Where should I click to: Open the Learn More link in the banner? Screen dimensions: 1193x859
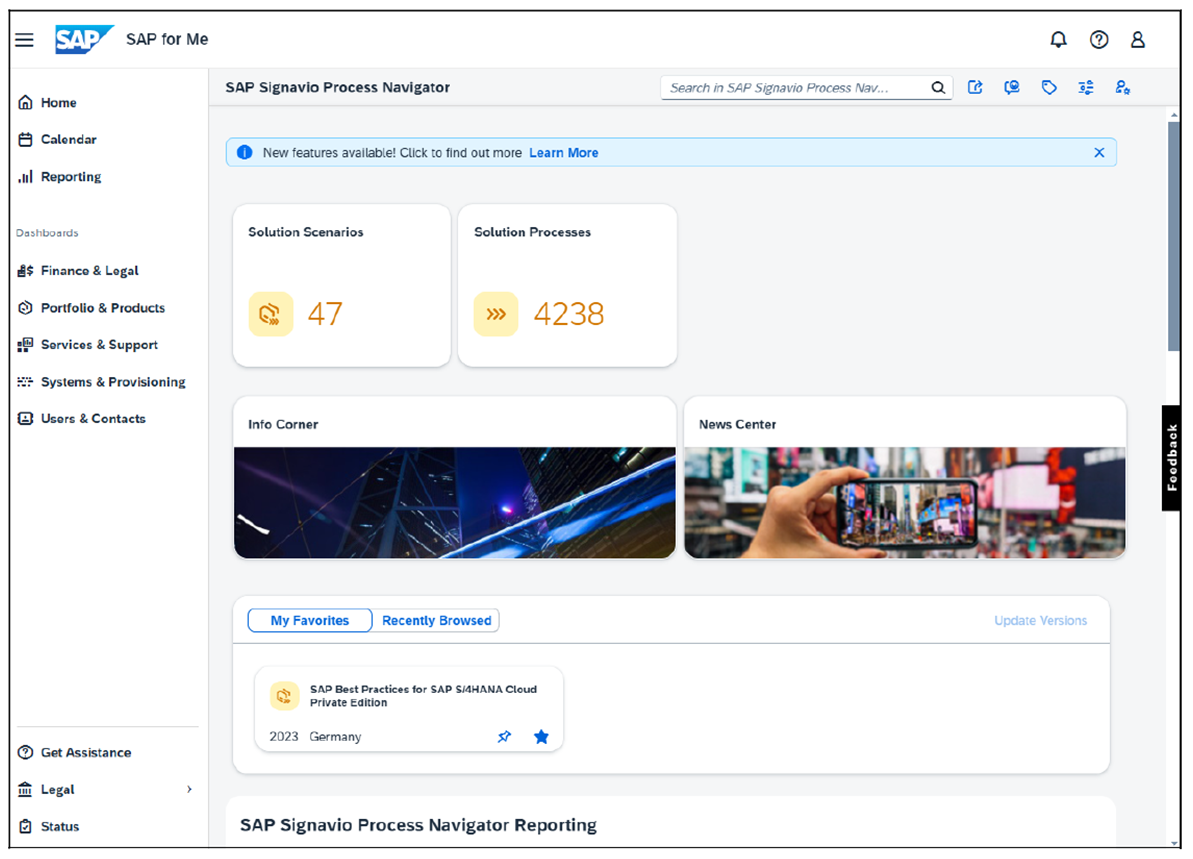coord(563,152)
